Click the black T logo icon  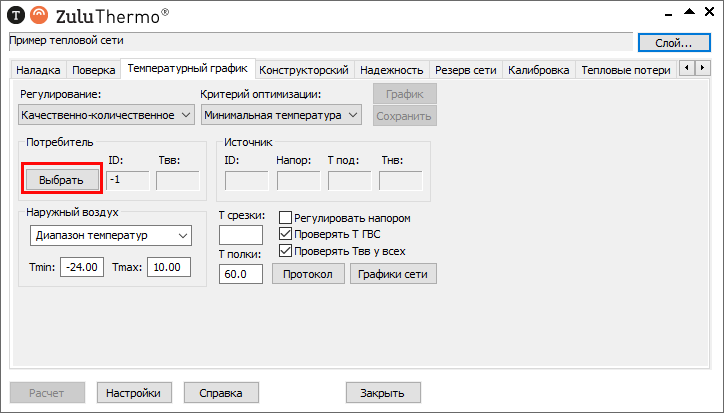coord(16,15)
